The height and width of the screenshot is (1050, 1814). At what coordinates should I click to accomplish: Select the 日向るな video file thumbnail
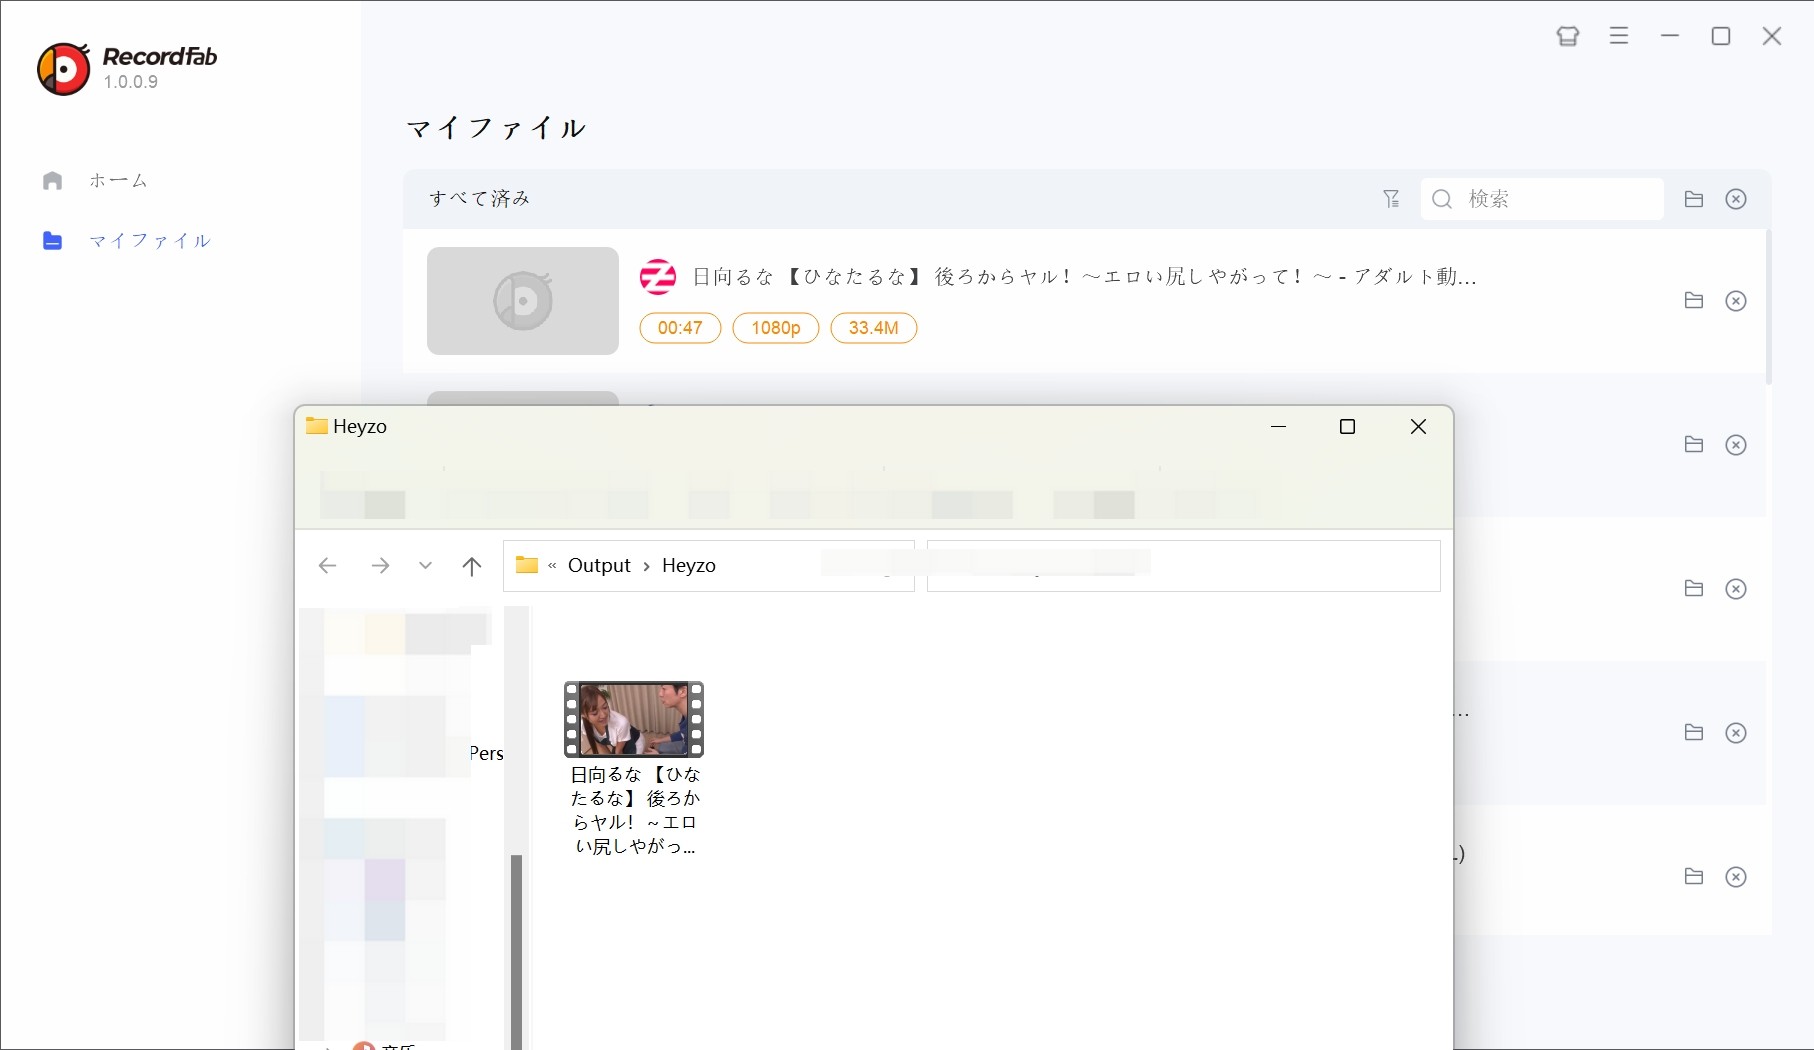(x=634, y=720)
